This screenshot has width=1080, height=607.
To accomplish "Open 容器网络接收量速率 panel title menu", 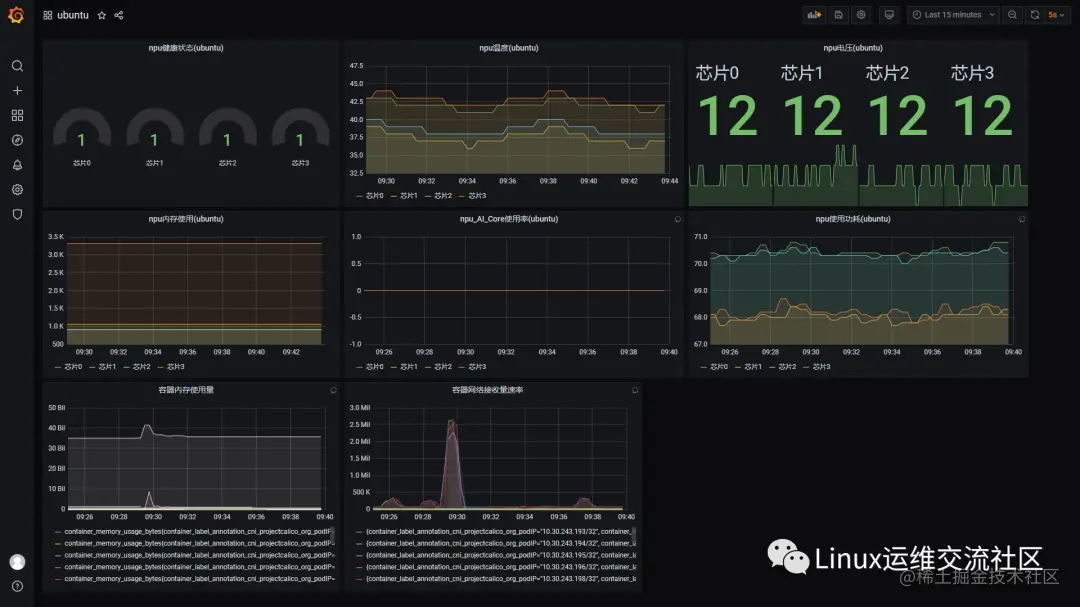I will pos(487,390).
